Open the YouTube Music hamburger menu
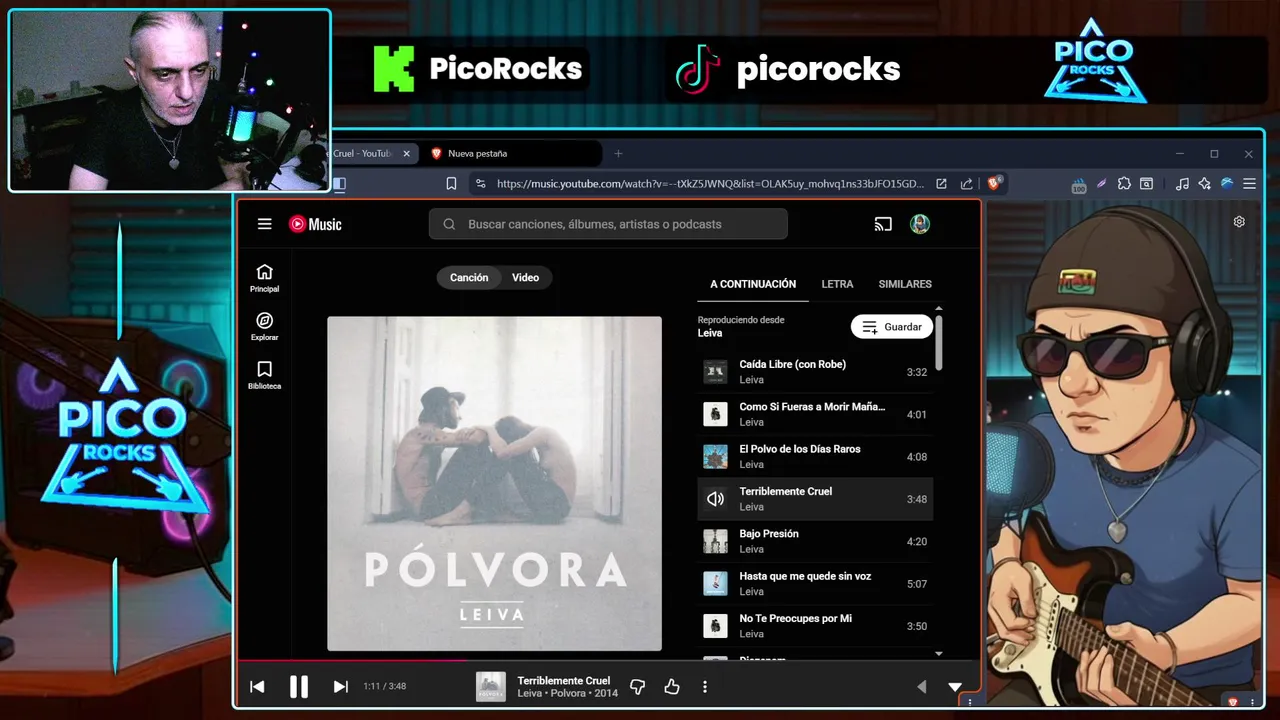This screenshot has height=720, width=1280. coord(264,224)
